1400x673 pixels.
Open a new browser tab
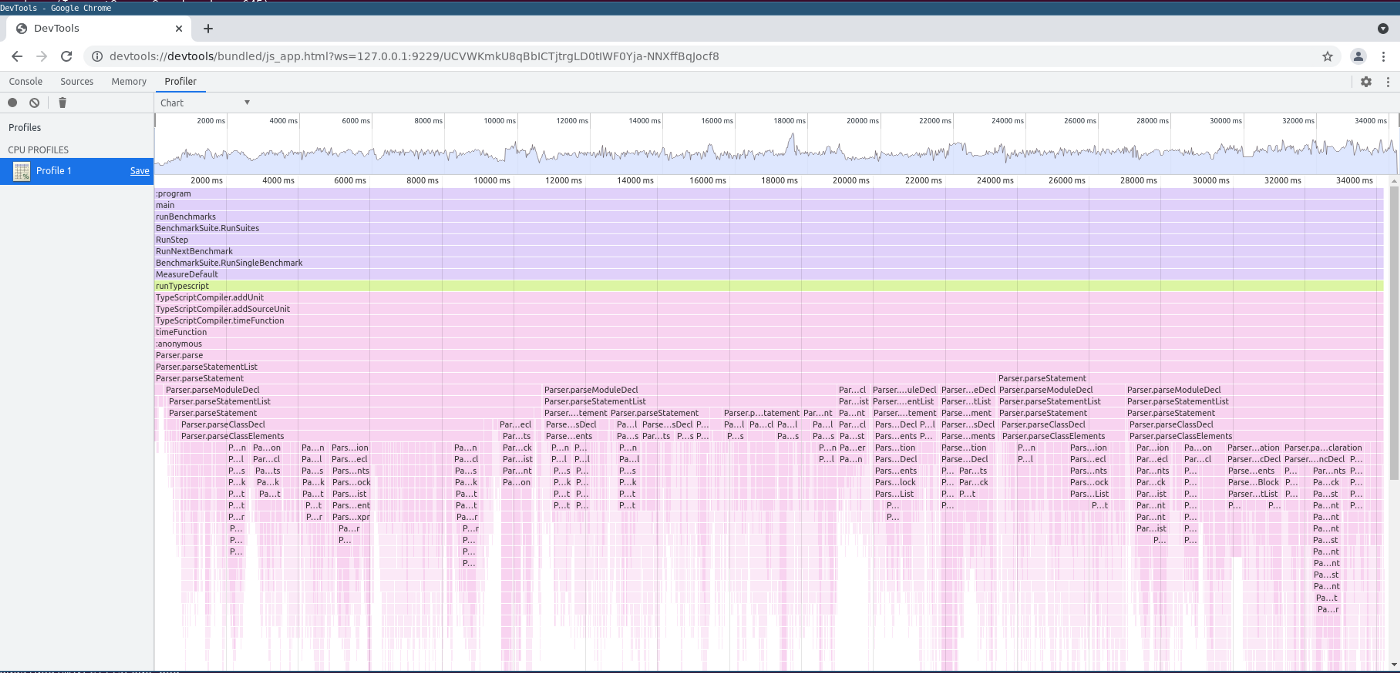click(x=208, y=29)
